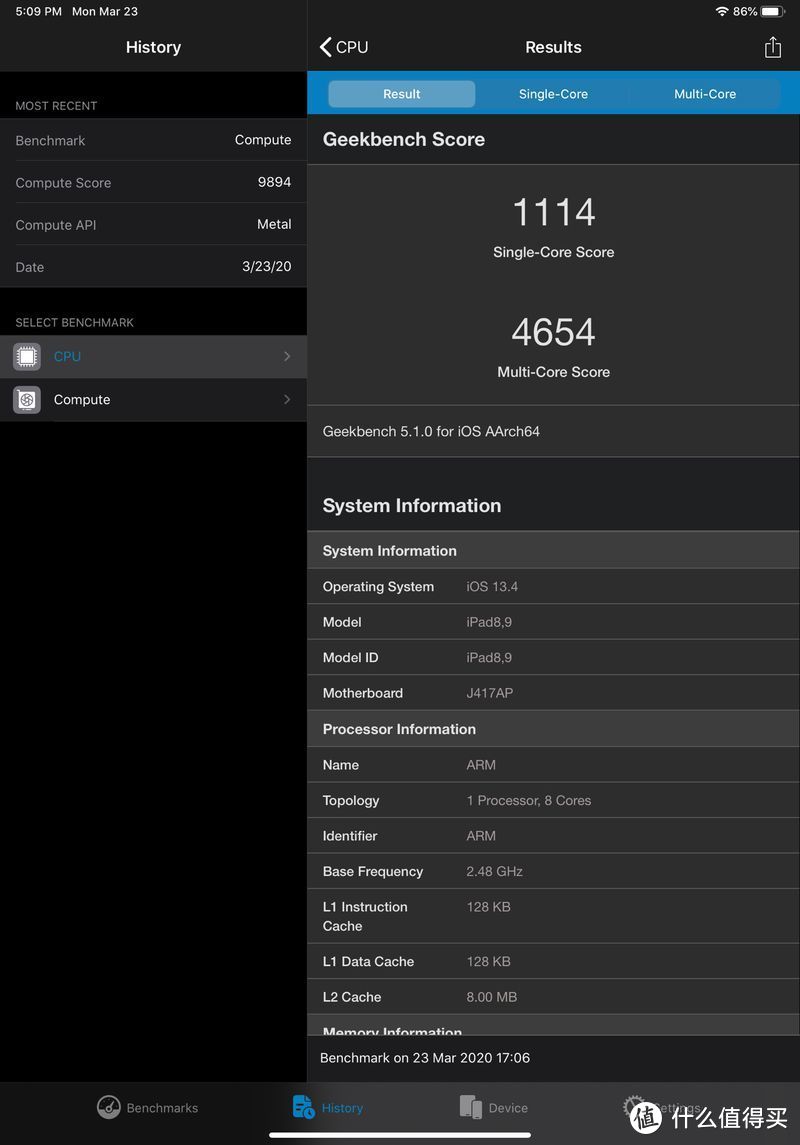Screen dimensions: 800x1145
Task: Click the multi-core score 4654
Action: click(553, 332)
